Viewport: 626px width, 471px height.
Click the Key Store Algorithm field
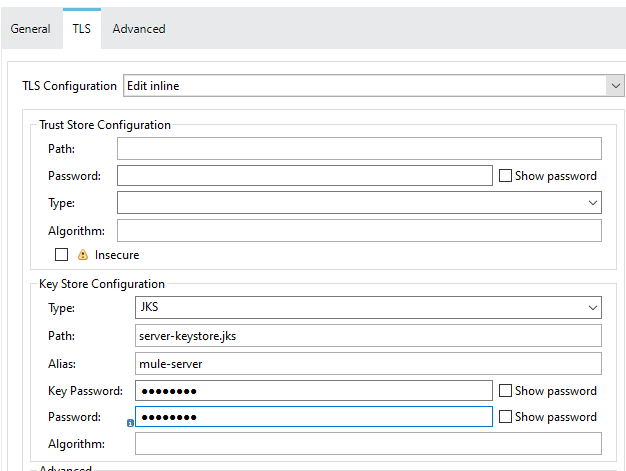[x=368, y=444]
